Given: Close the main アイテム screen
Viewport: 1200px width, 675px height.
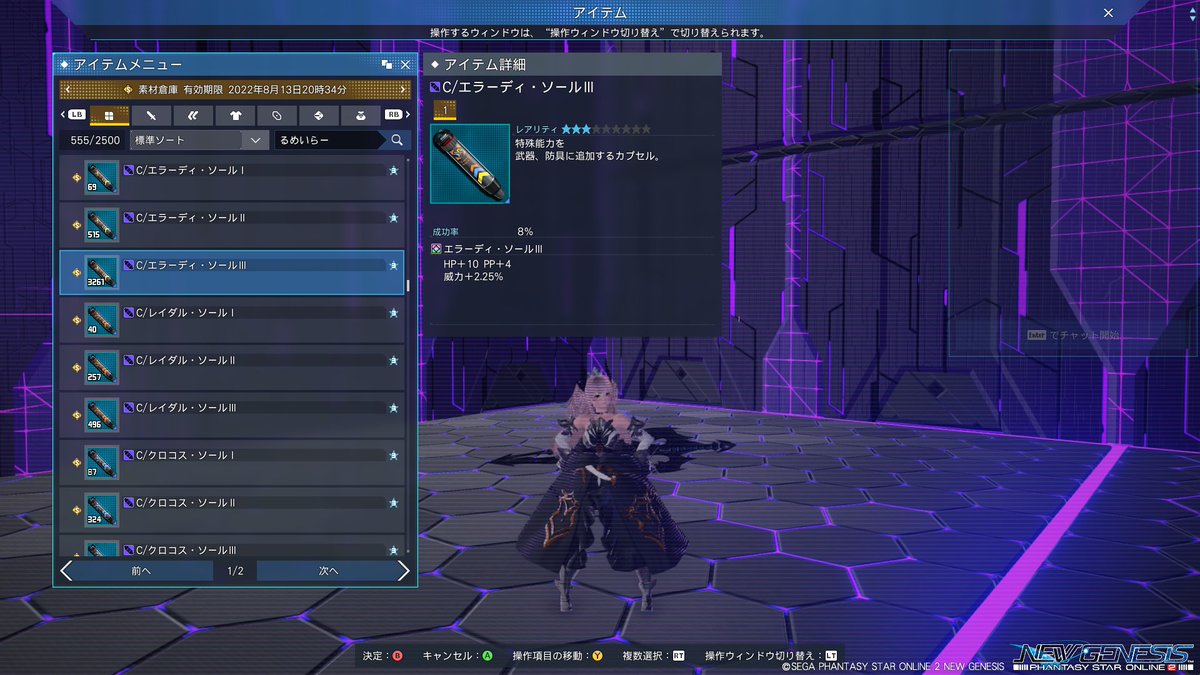Looking at the screenshot, I should (x=1108, y=13).
